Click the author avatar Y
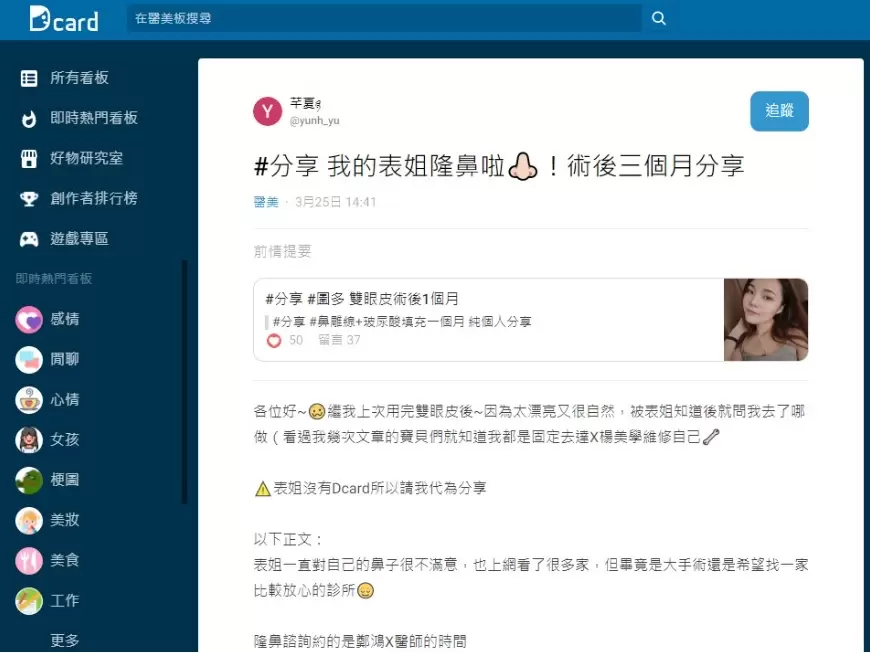870x653 pixels. coord(267,111)
